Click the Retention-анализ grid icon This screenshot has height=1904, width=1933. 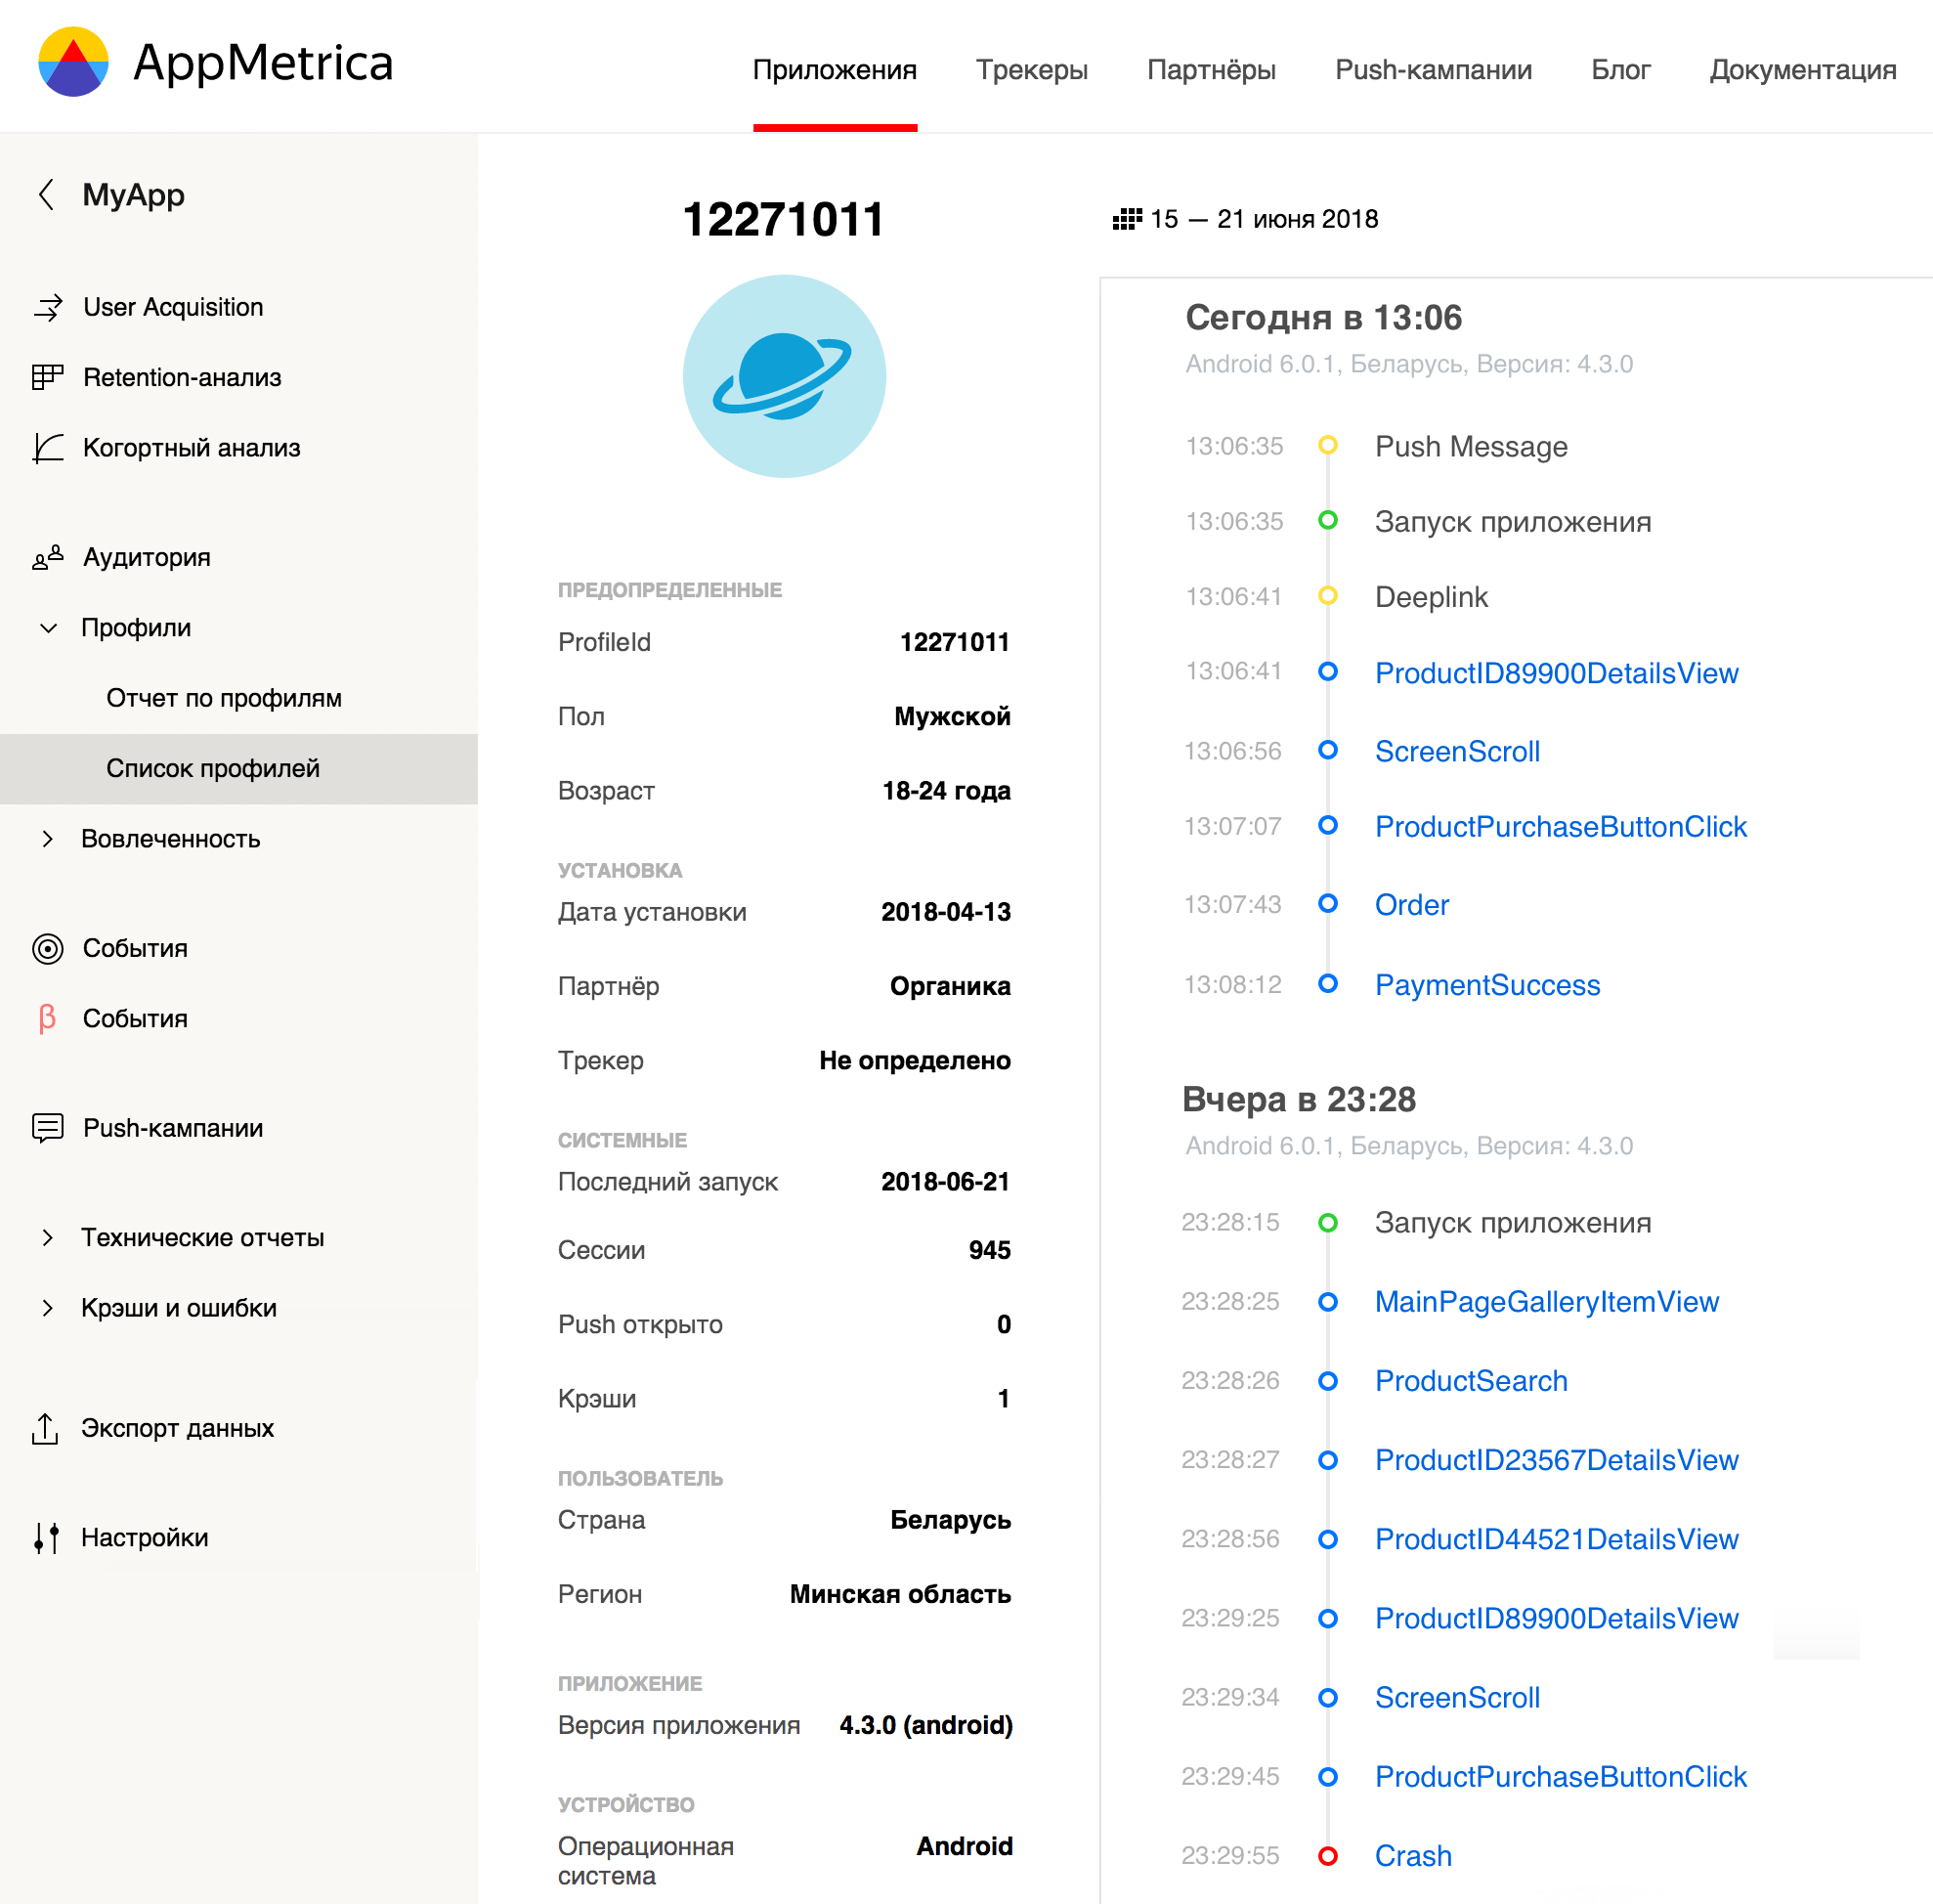(x=47, y=377)
